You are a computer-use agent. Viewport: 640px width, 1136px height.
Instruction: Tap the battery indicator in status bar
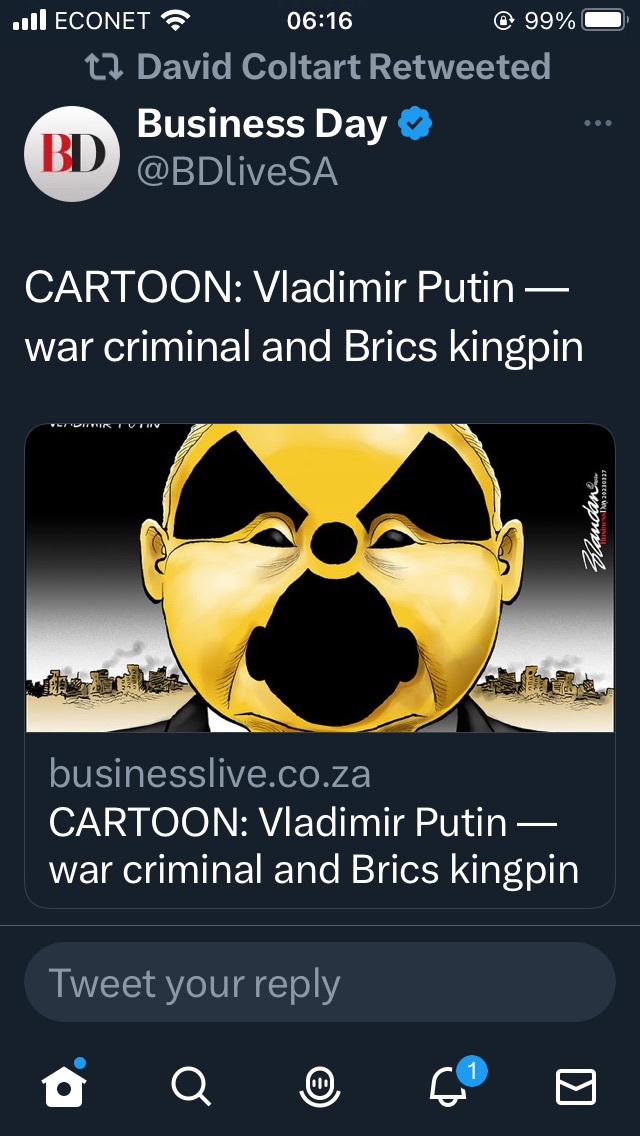click(604, 21)
